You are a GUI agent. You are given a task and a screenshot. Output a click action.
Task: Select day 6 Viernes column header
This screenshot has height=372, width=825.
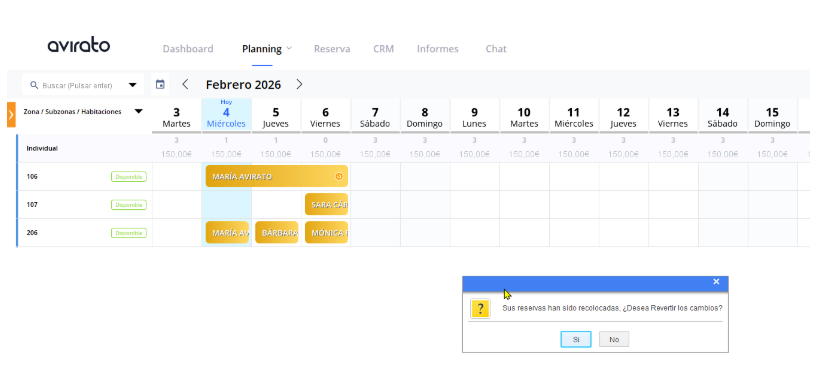(325, 117)
